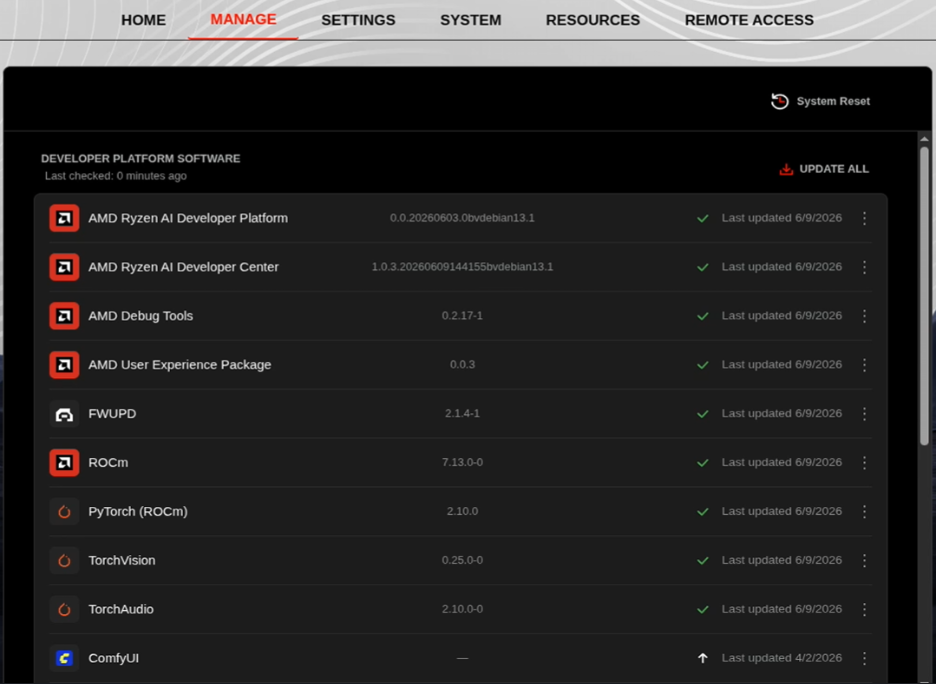Click the Update All download icon
The width and height of the screenshot is (936, 684).
[786, 170]
